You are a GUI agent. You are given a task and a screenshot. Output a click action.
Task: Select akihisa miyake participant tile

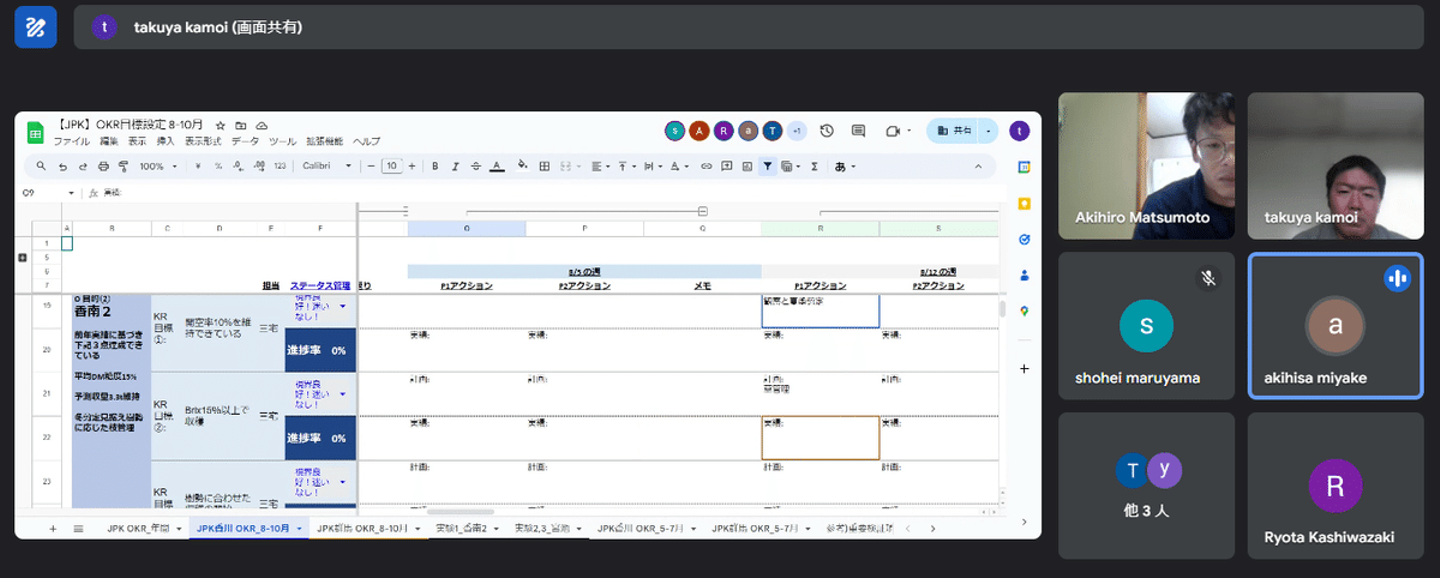1334,325
